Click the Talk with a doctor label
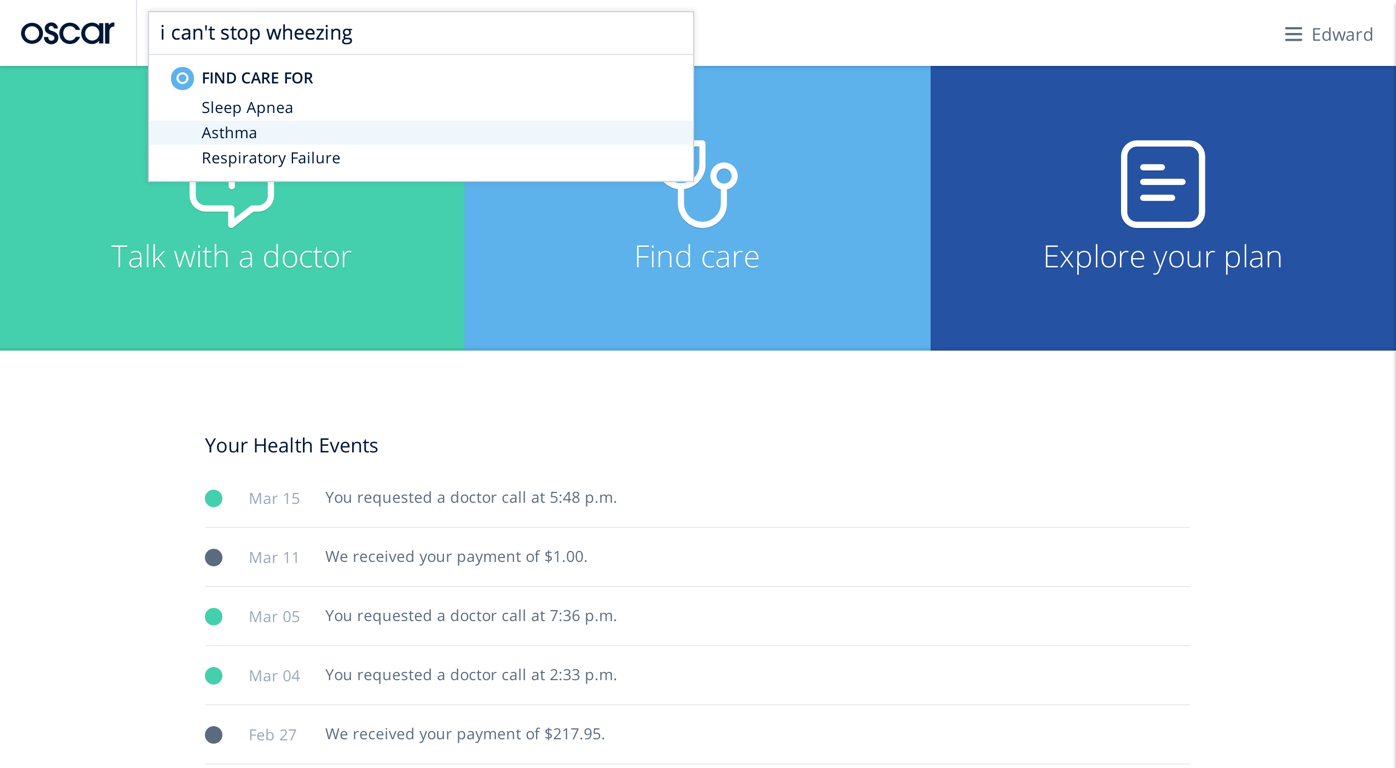1396x768 pixels. click(231, 256)
